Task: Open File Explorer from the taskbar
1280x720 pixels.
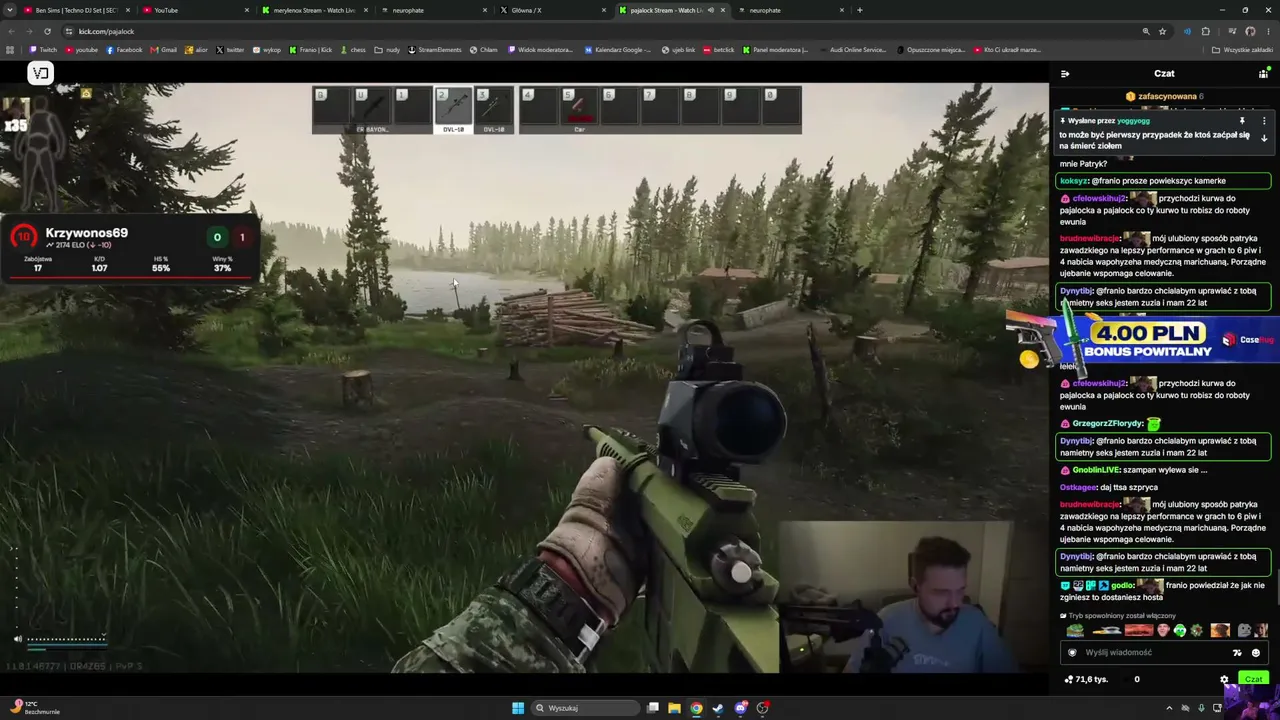Action: 674,708
